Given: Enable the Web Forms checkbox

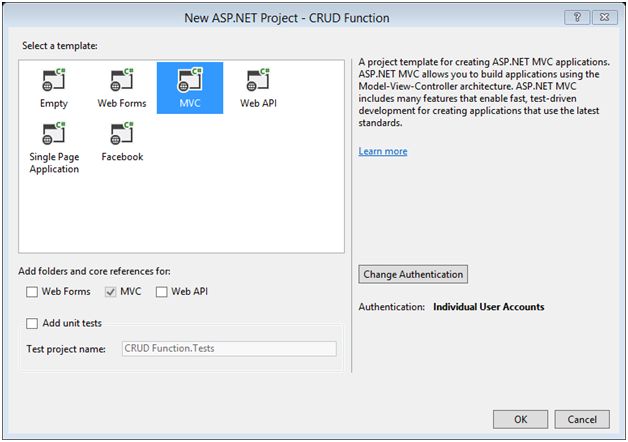Looking at the screenshot, I should click(33, 291).
